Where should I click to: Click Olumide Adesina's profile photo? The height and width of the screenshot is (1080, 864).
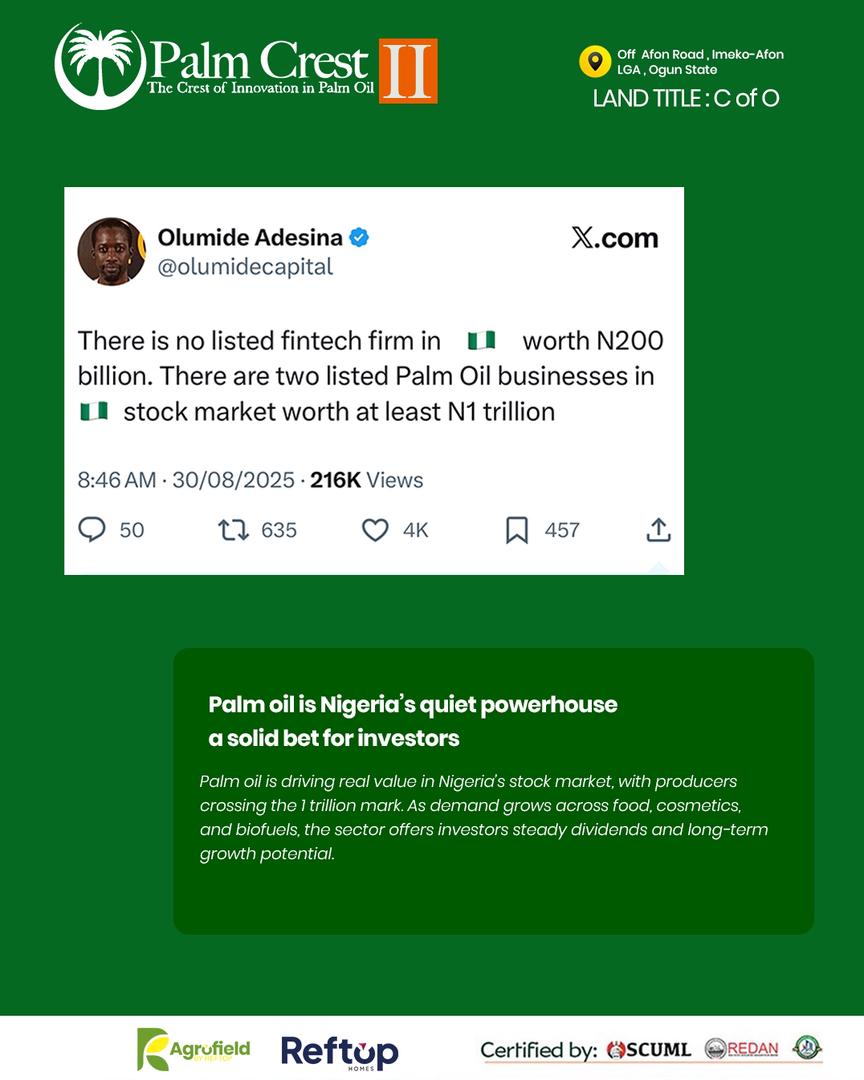coord(112,251)
